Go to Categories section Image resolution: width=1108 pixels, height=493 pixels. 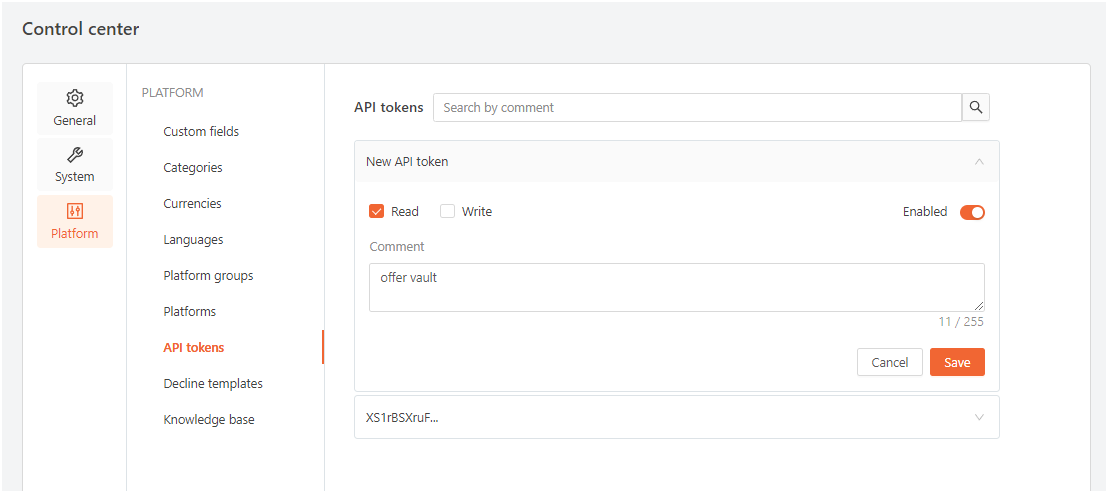tap(193, 167)
